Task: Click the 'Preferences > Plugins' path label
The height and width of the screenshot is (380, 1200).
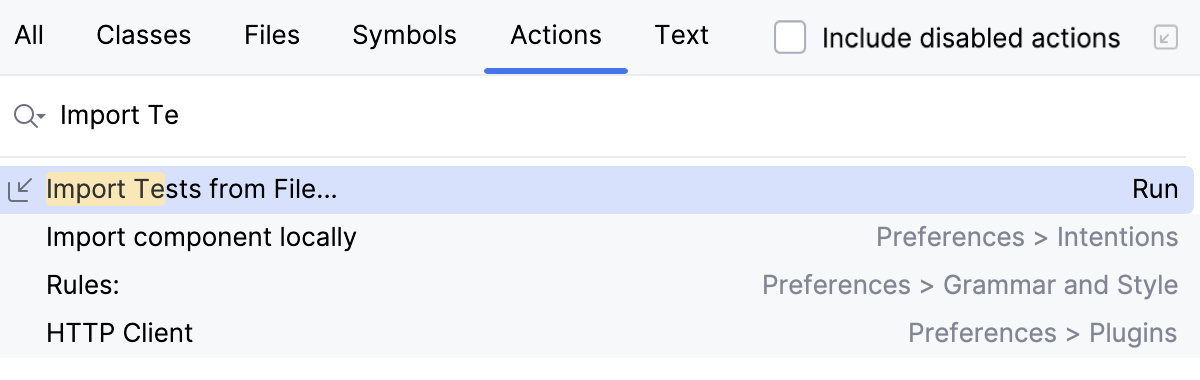Action: (x=1043, y=333)
